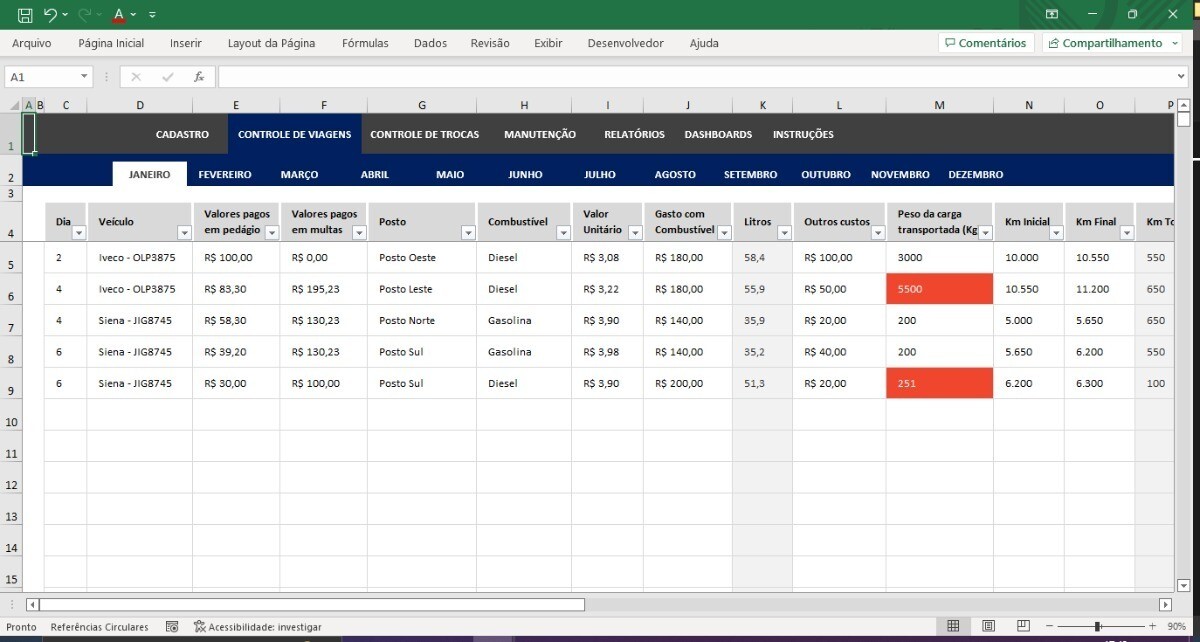Image resolution: width=1200 pixels, height=642 pixels.
Task: Click the Comentários button
Action: click(985, 44)
